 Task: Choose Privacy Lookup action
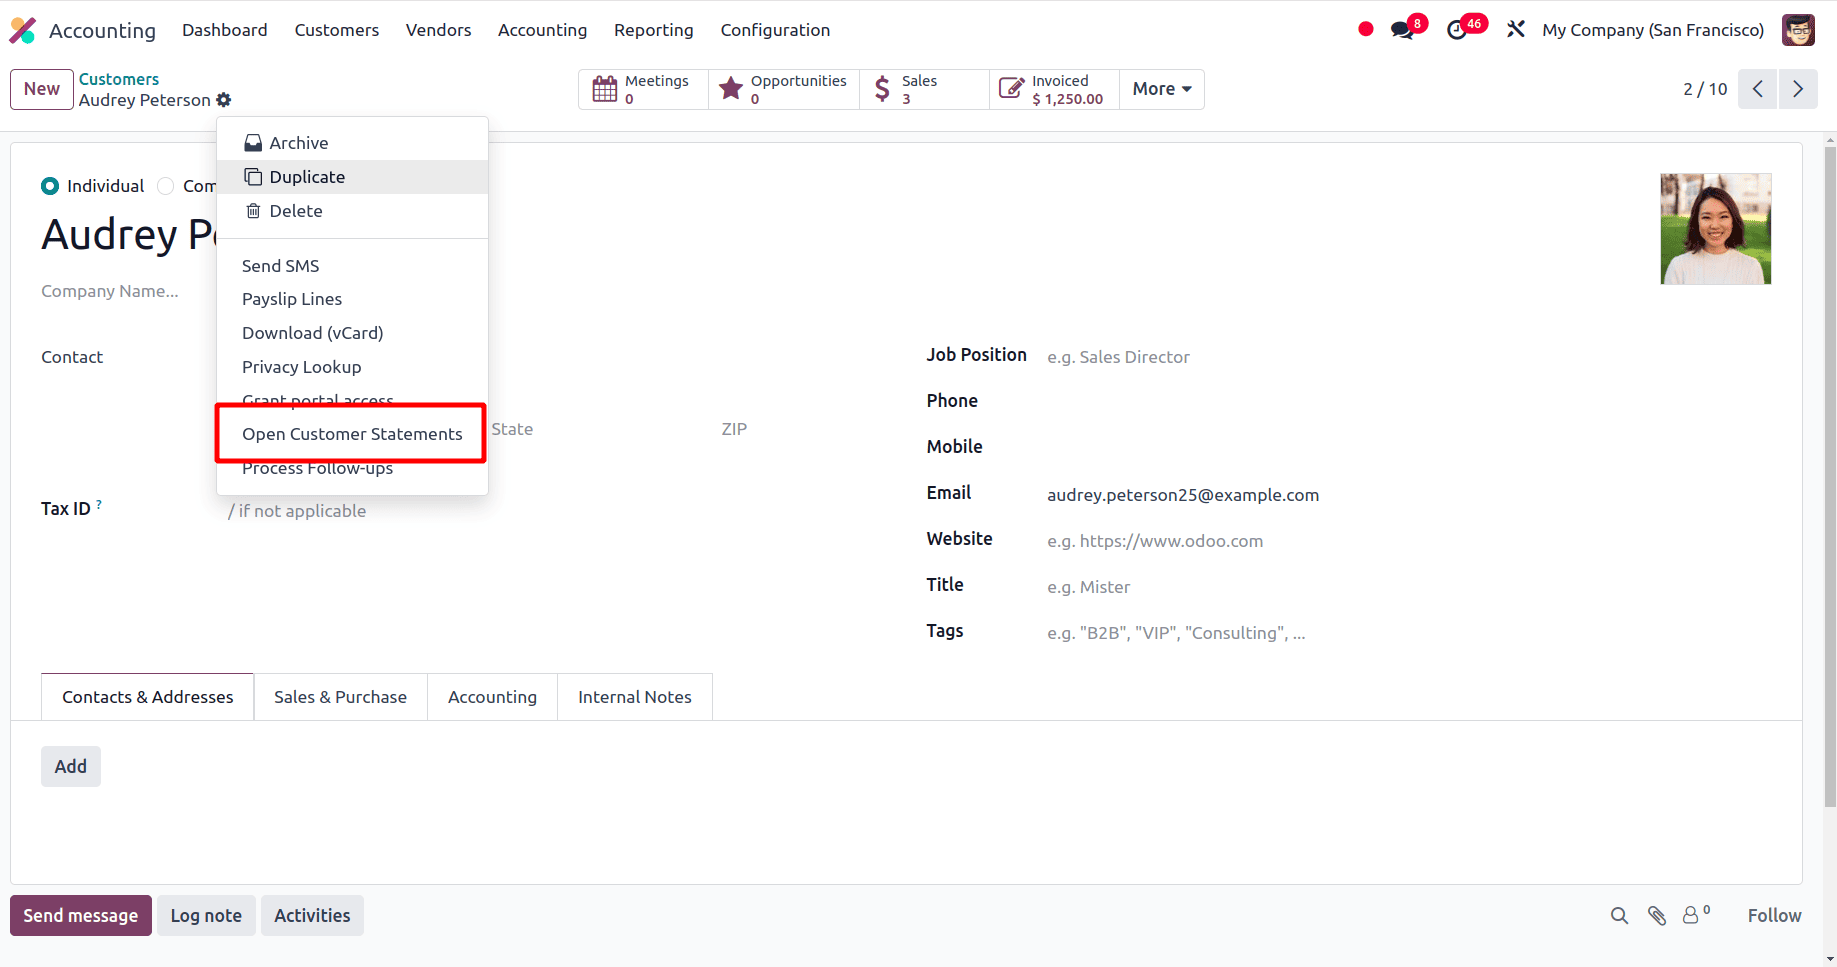click(x=352, y=367)
